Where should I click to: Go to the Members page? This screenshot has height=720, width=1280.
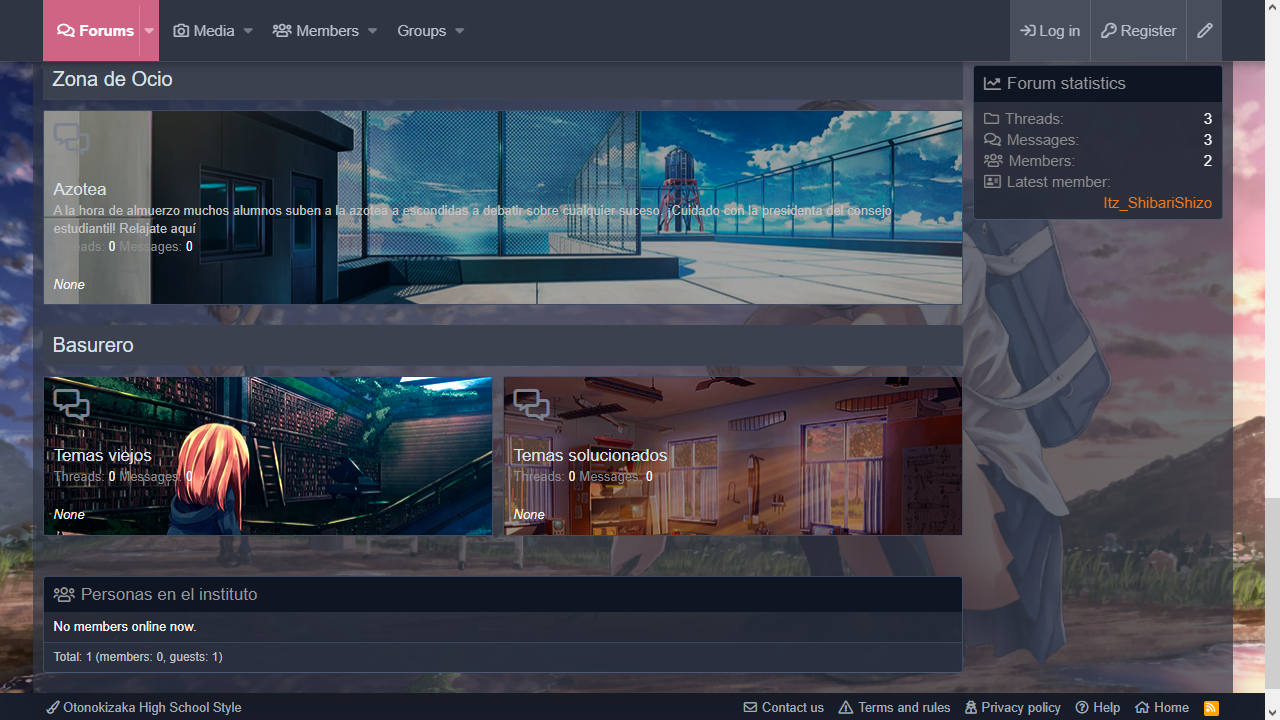pos(316,31)
